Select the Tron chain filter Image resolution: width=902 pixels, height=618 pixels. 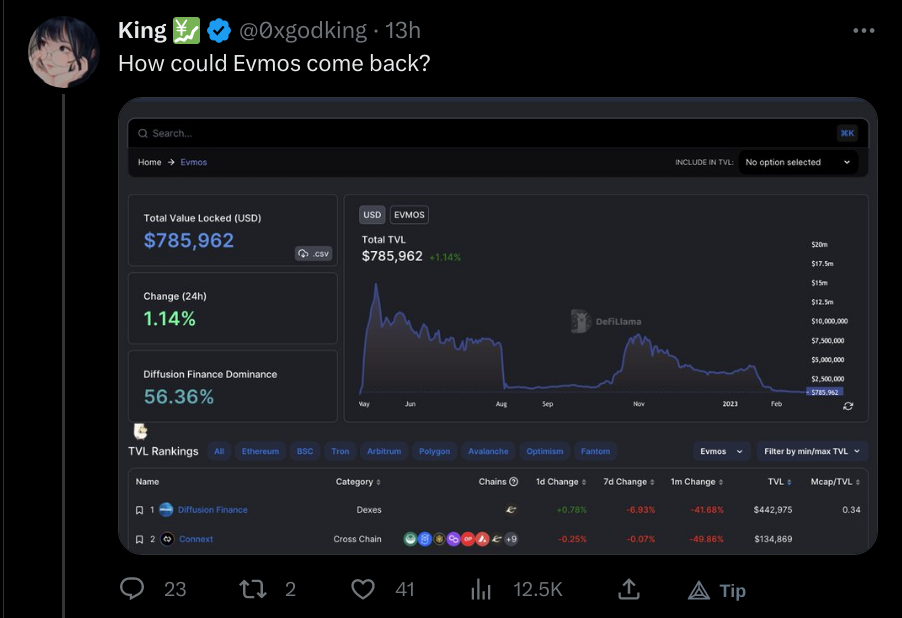pyautogui.click(x=340, y=451)
